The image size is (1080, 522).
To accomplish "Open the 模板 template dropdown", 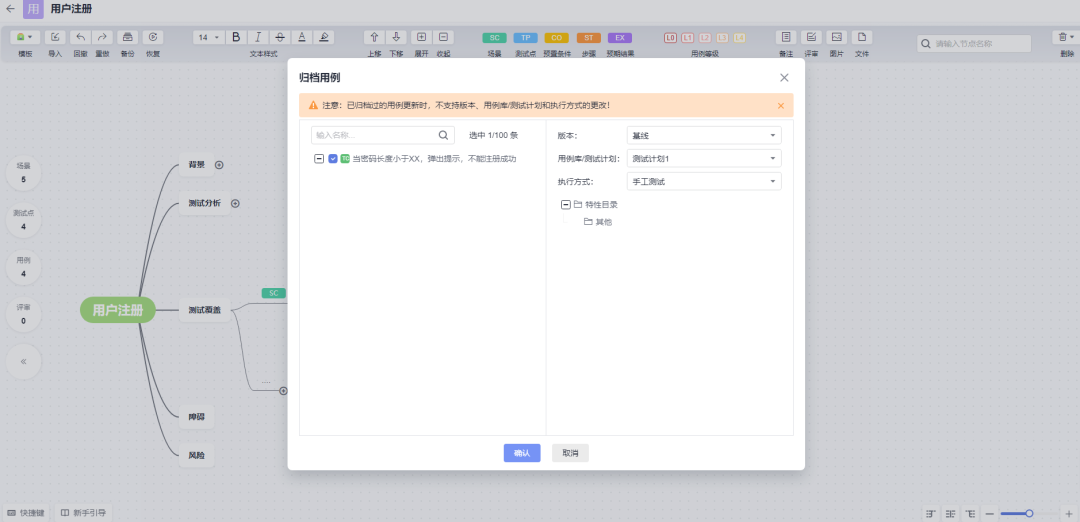I will coord(26,37).
